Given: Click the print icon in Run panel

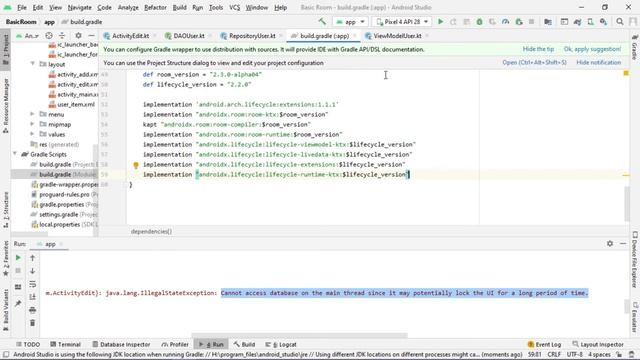Looking at the screenshot, I should tap(33, 310).
